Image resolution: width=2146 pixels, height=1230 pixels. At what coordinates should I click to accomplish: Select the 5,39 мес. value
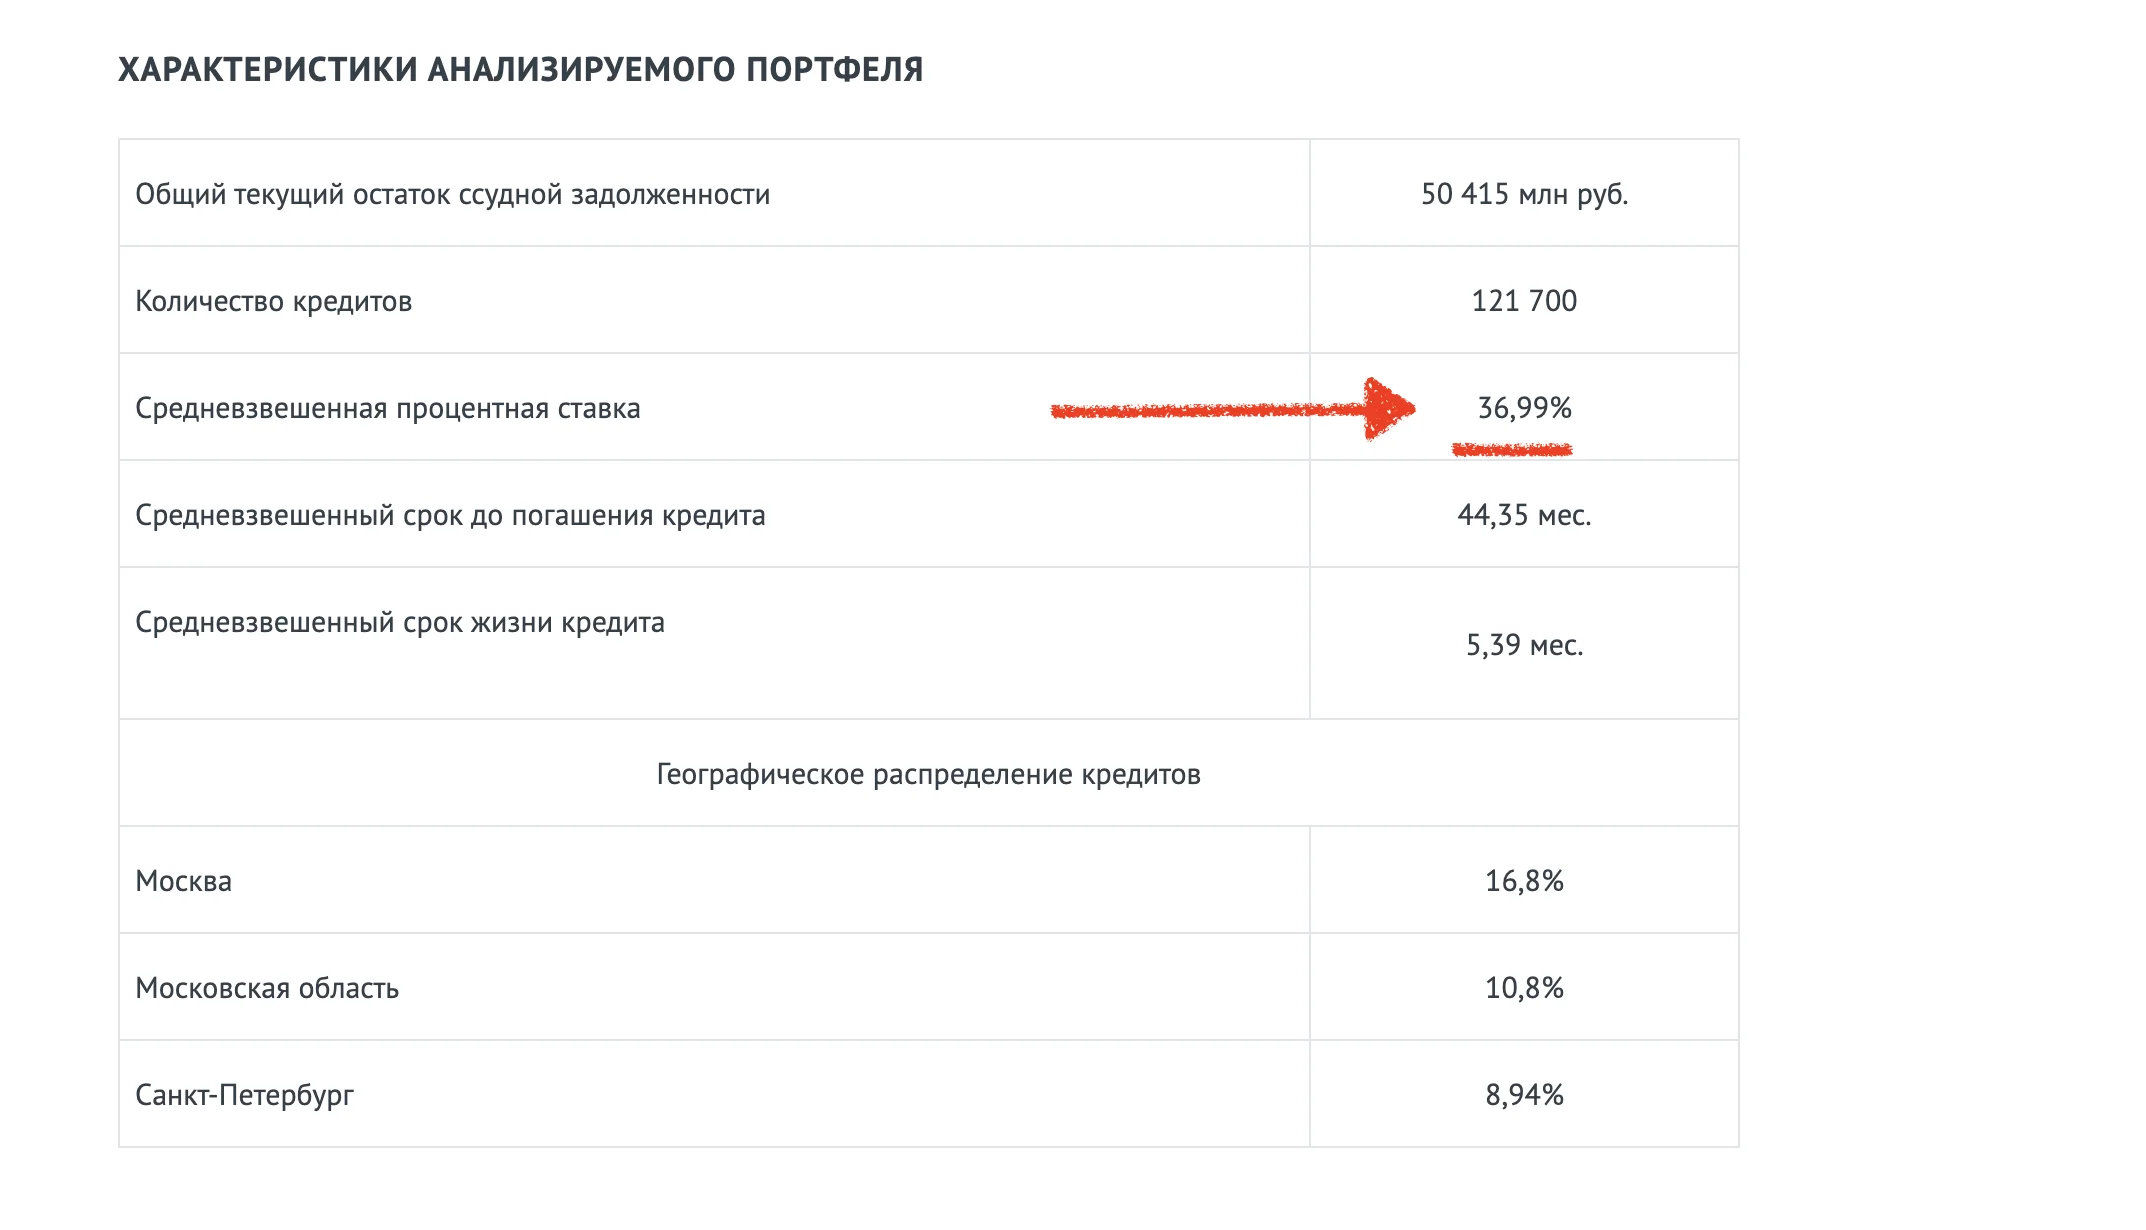click(x=1524, y=645)
